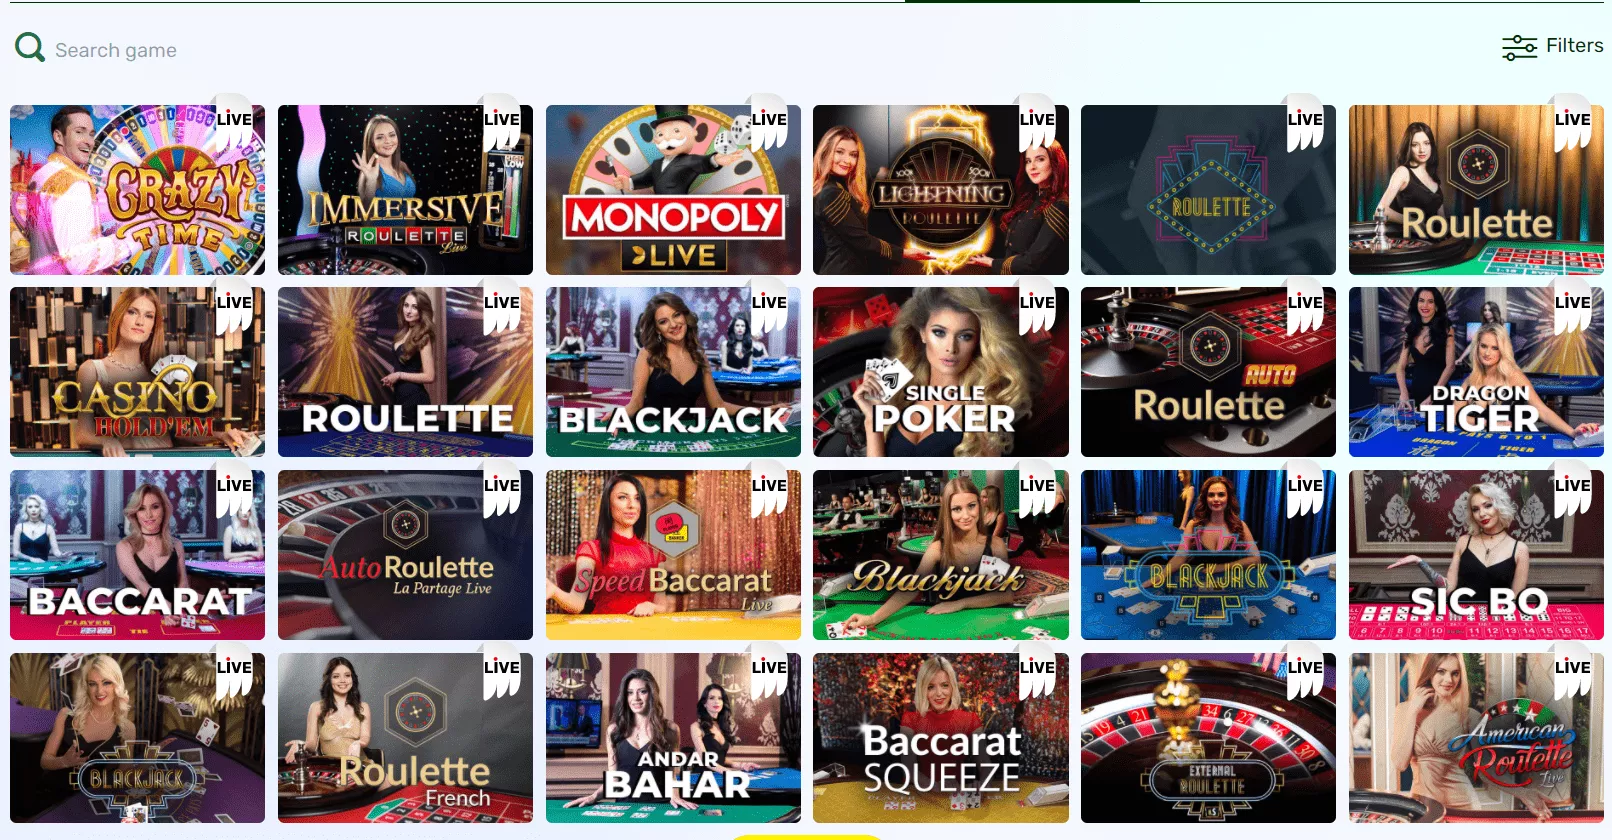Open the Filters text label

1574,45
